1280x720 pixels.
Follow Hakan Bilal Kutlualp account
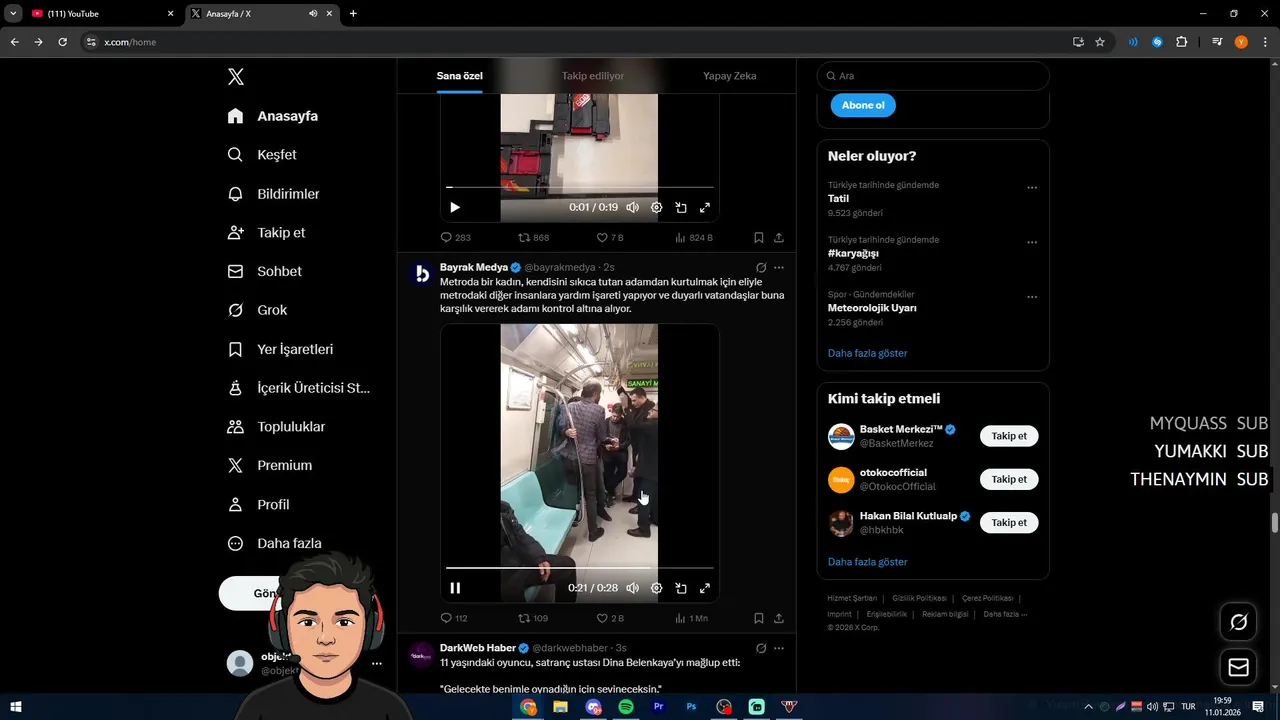pyautogui.click(x=1009, y=522)
